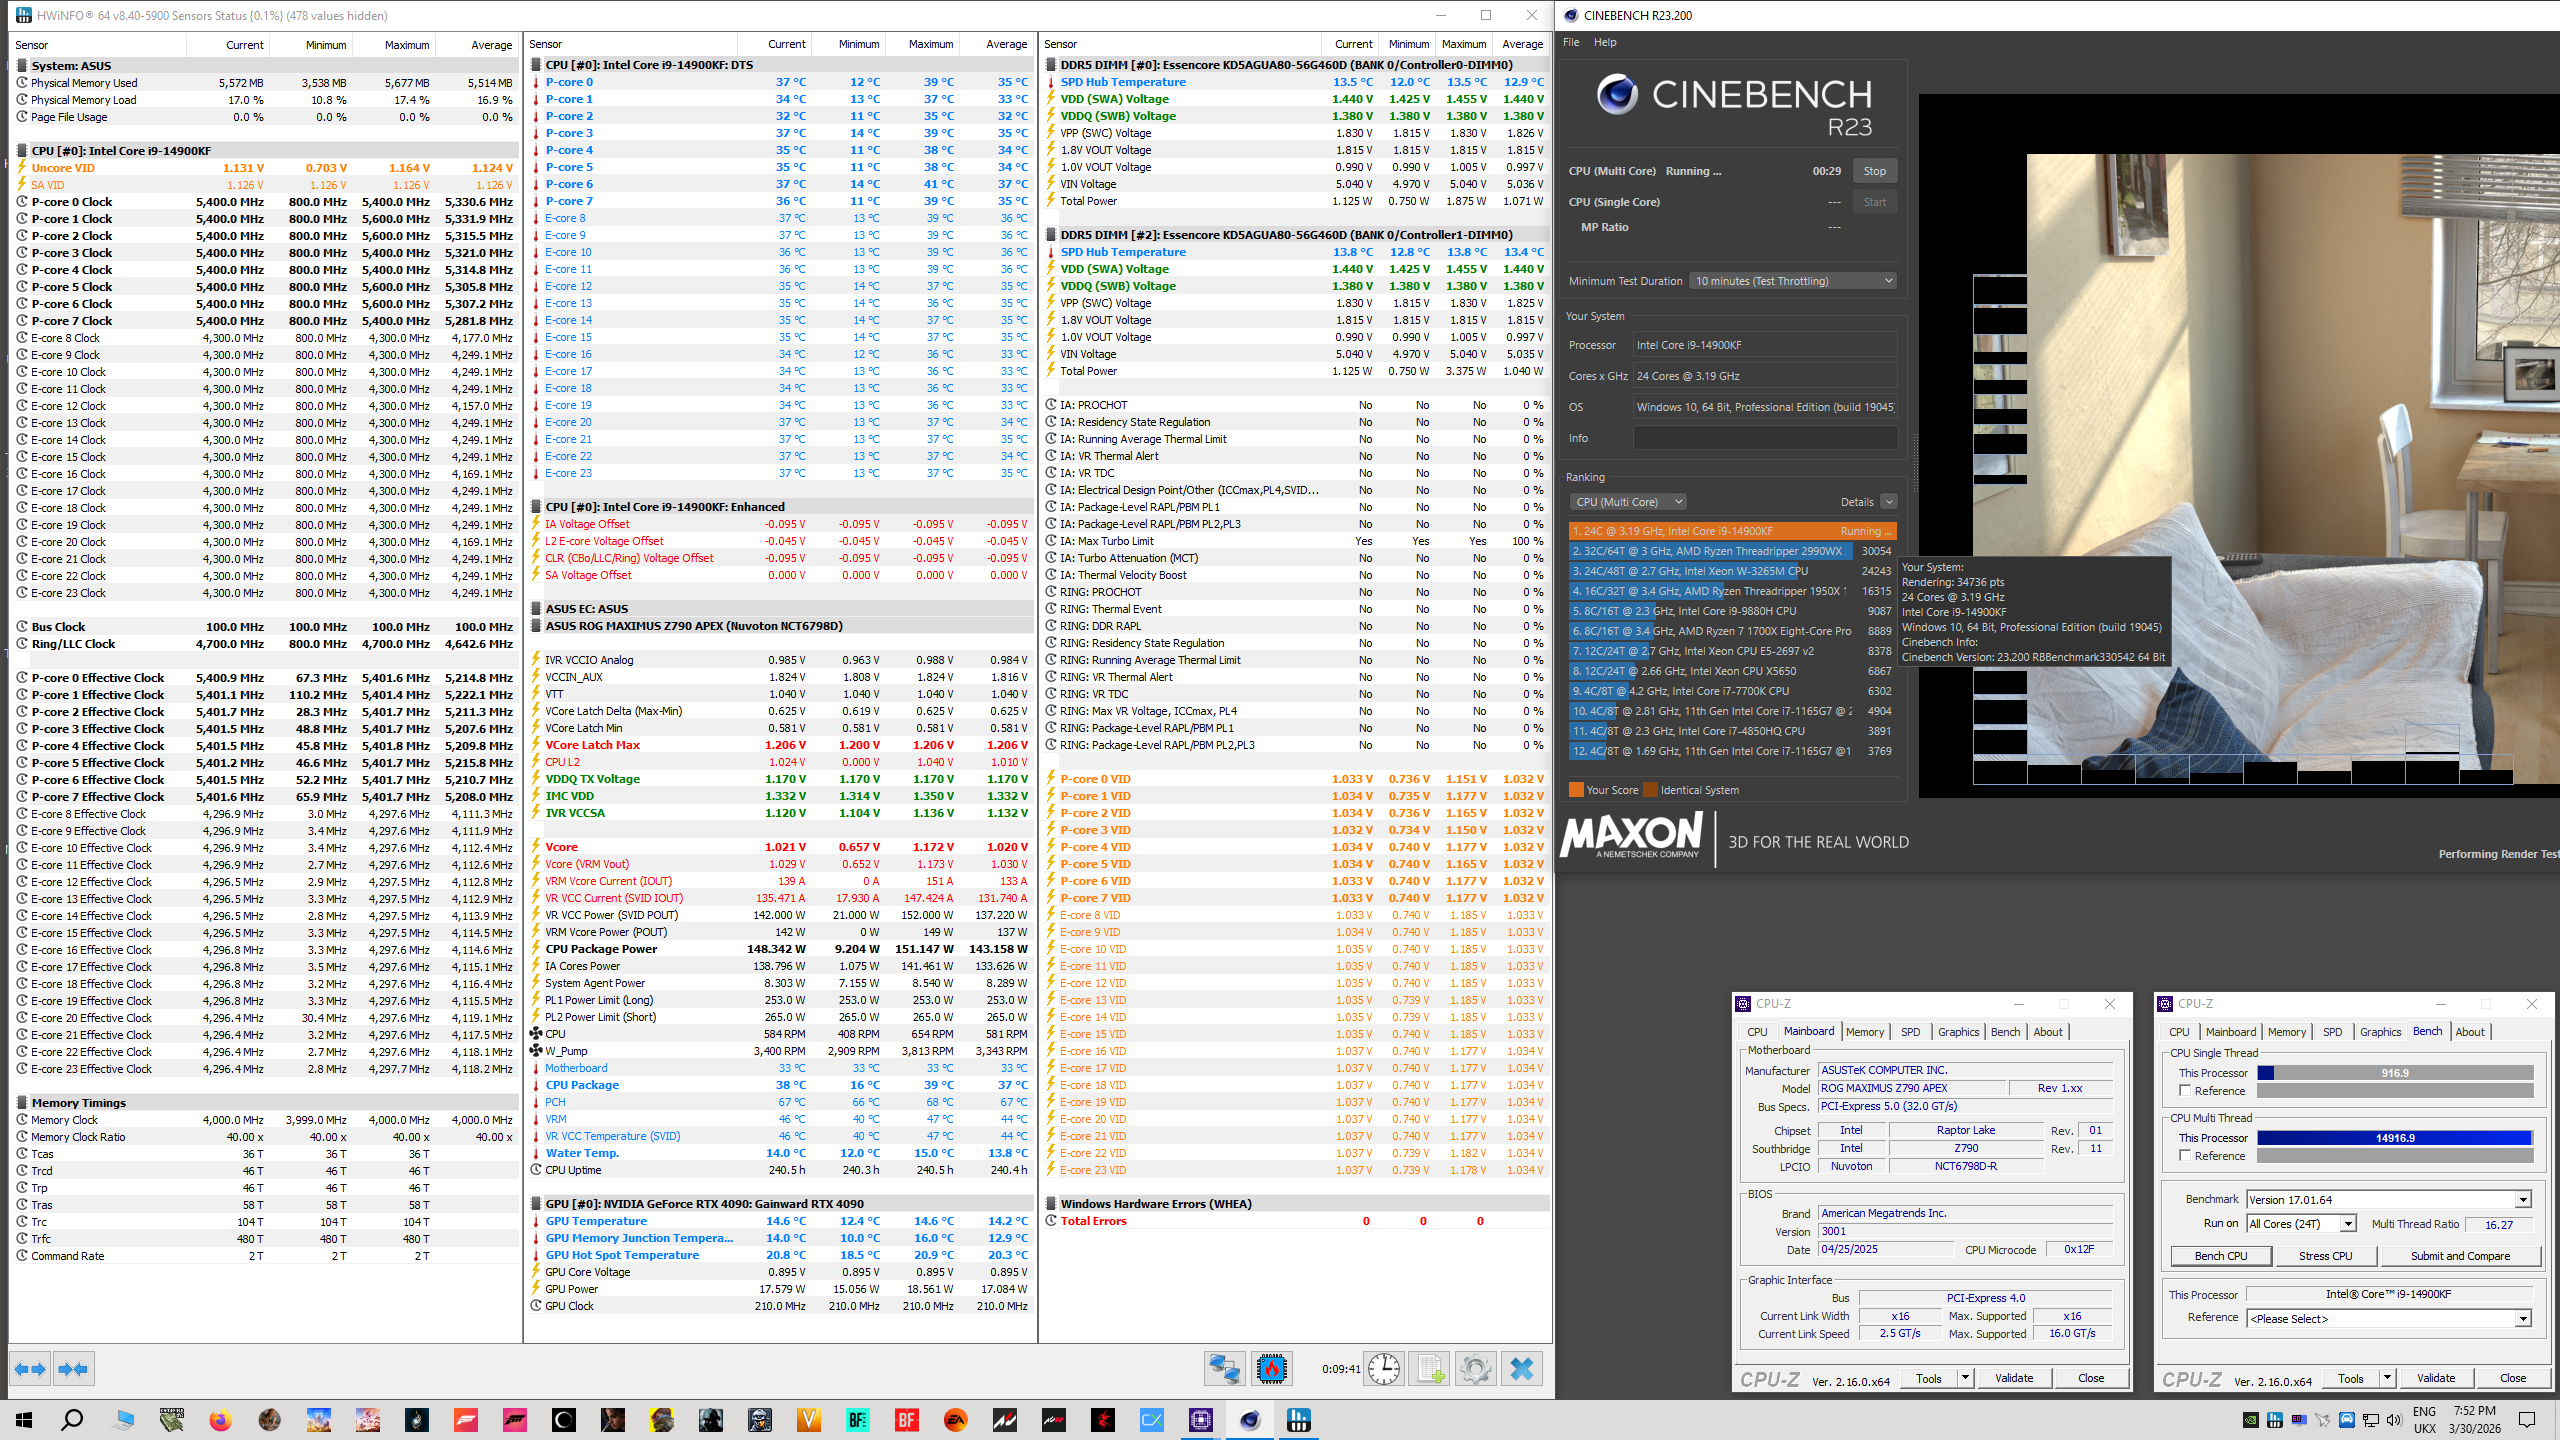This screenshot has height=1440, width=2560.
Task: Click Validate in CPU-Z Mainboard window
Action: click(x=2014, y=1378)
